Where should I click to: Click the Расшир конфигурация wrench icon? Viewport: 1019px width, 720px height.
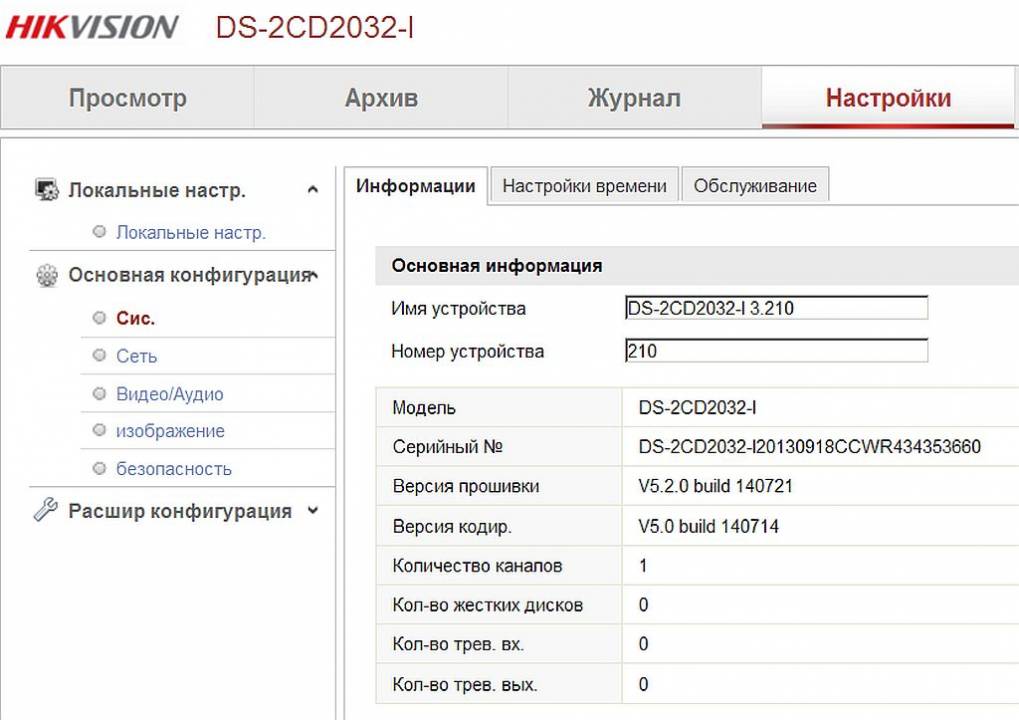[45, 510]
